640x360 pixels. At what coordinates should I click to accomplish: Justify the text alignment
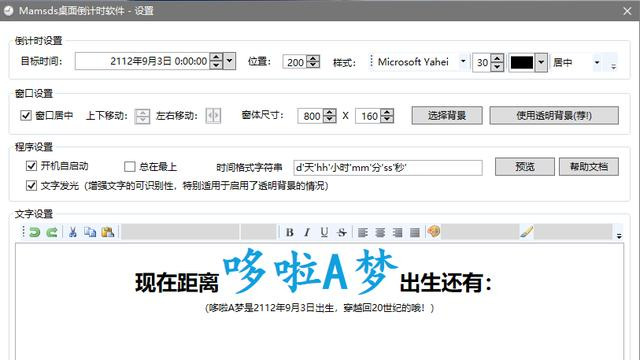coord(415,232)
